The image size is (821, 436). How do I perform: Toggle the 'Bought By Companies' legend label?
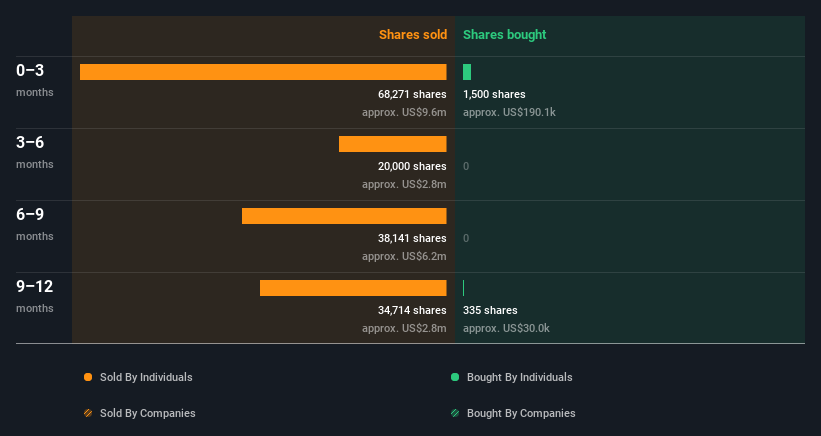pyautogui.click(x=521, y=413)
